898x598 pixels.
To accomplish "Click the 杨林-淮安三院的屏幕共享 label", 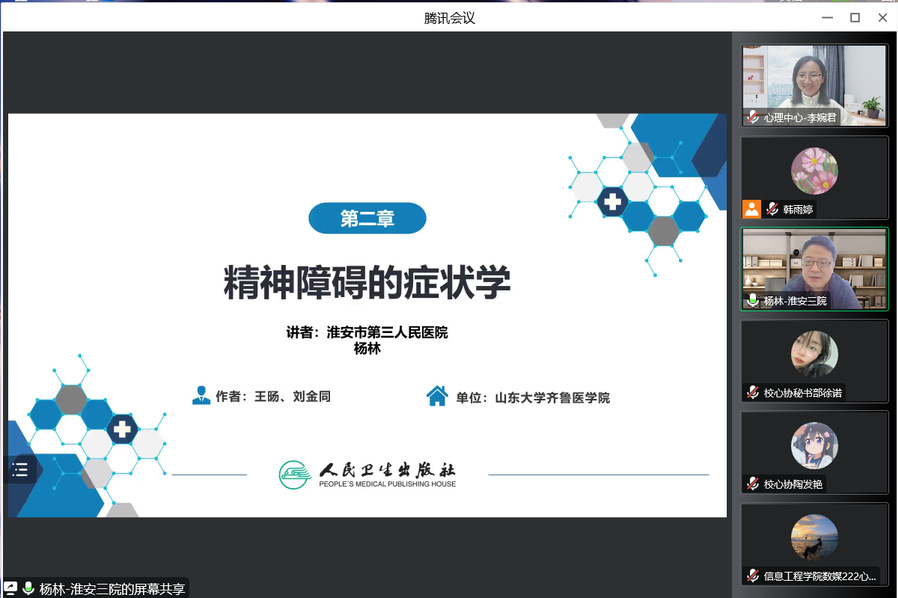I will coord(112,588).
